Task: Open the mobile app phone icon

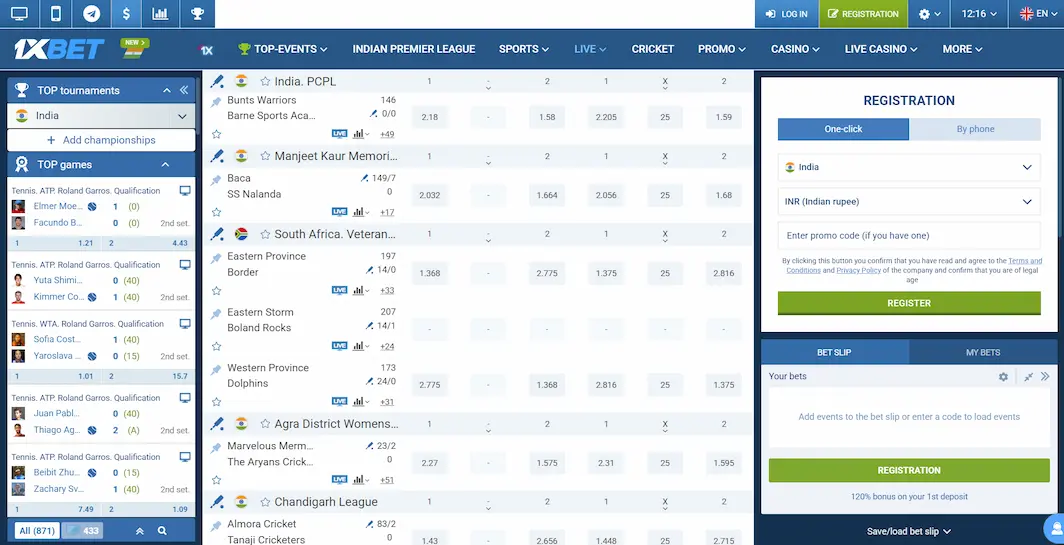Action: pyautogui.click(x=56, y=14)
